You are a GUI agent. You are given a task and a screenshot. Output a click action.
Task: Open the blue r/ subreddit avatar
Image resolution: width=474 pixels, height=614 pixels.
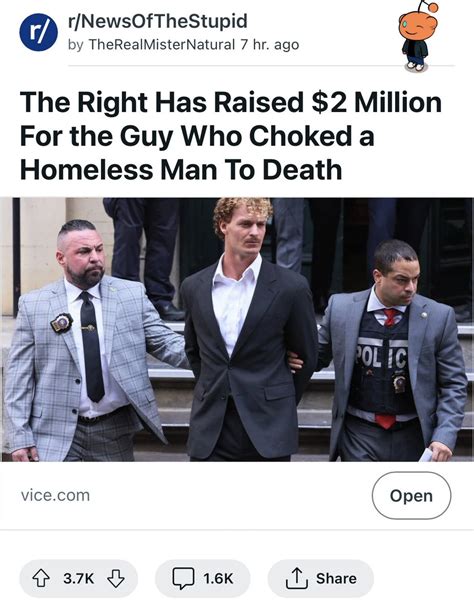tap(38, 32)
